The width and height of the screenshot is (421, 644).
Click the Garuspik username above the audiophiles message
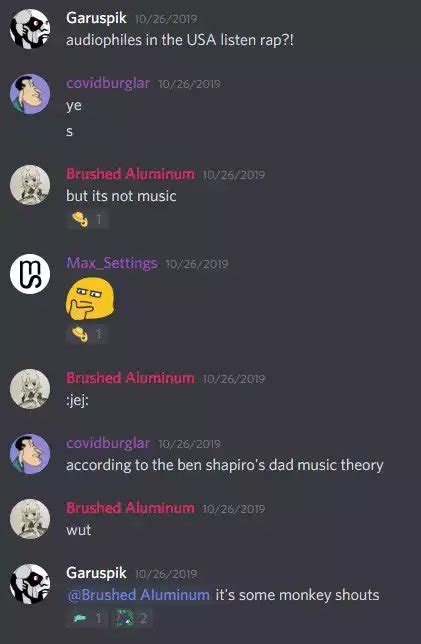[x=97, y=18]
